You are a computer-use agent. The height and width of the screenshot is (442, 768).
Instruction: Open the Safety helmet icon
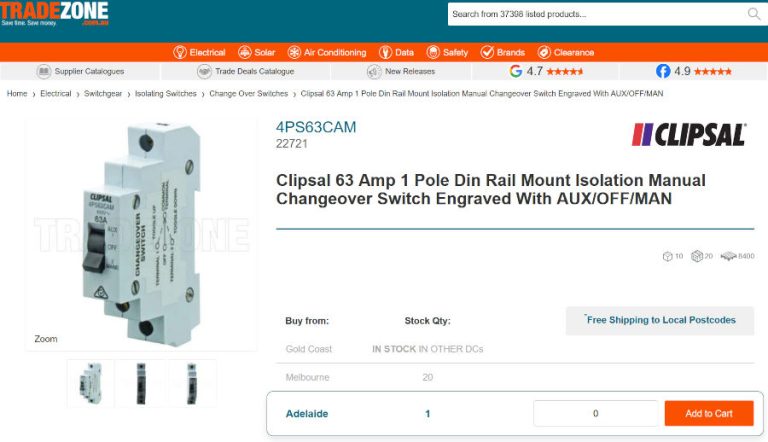[x=433, y=52]
